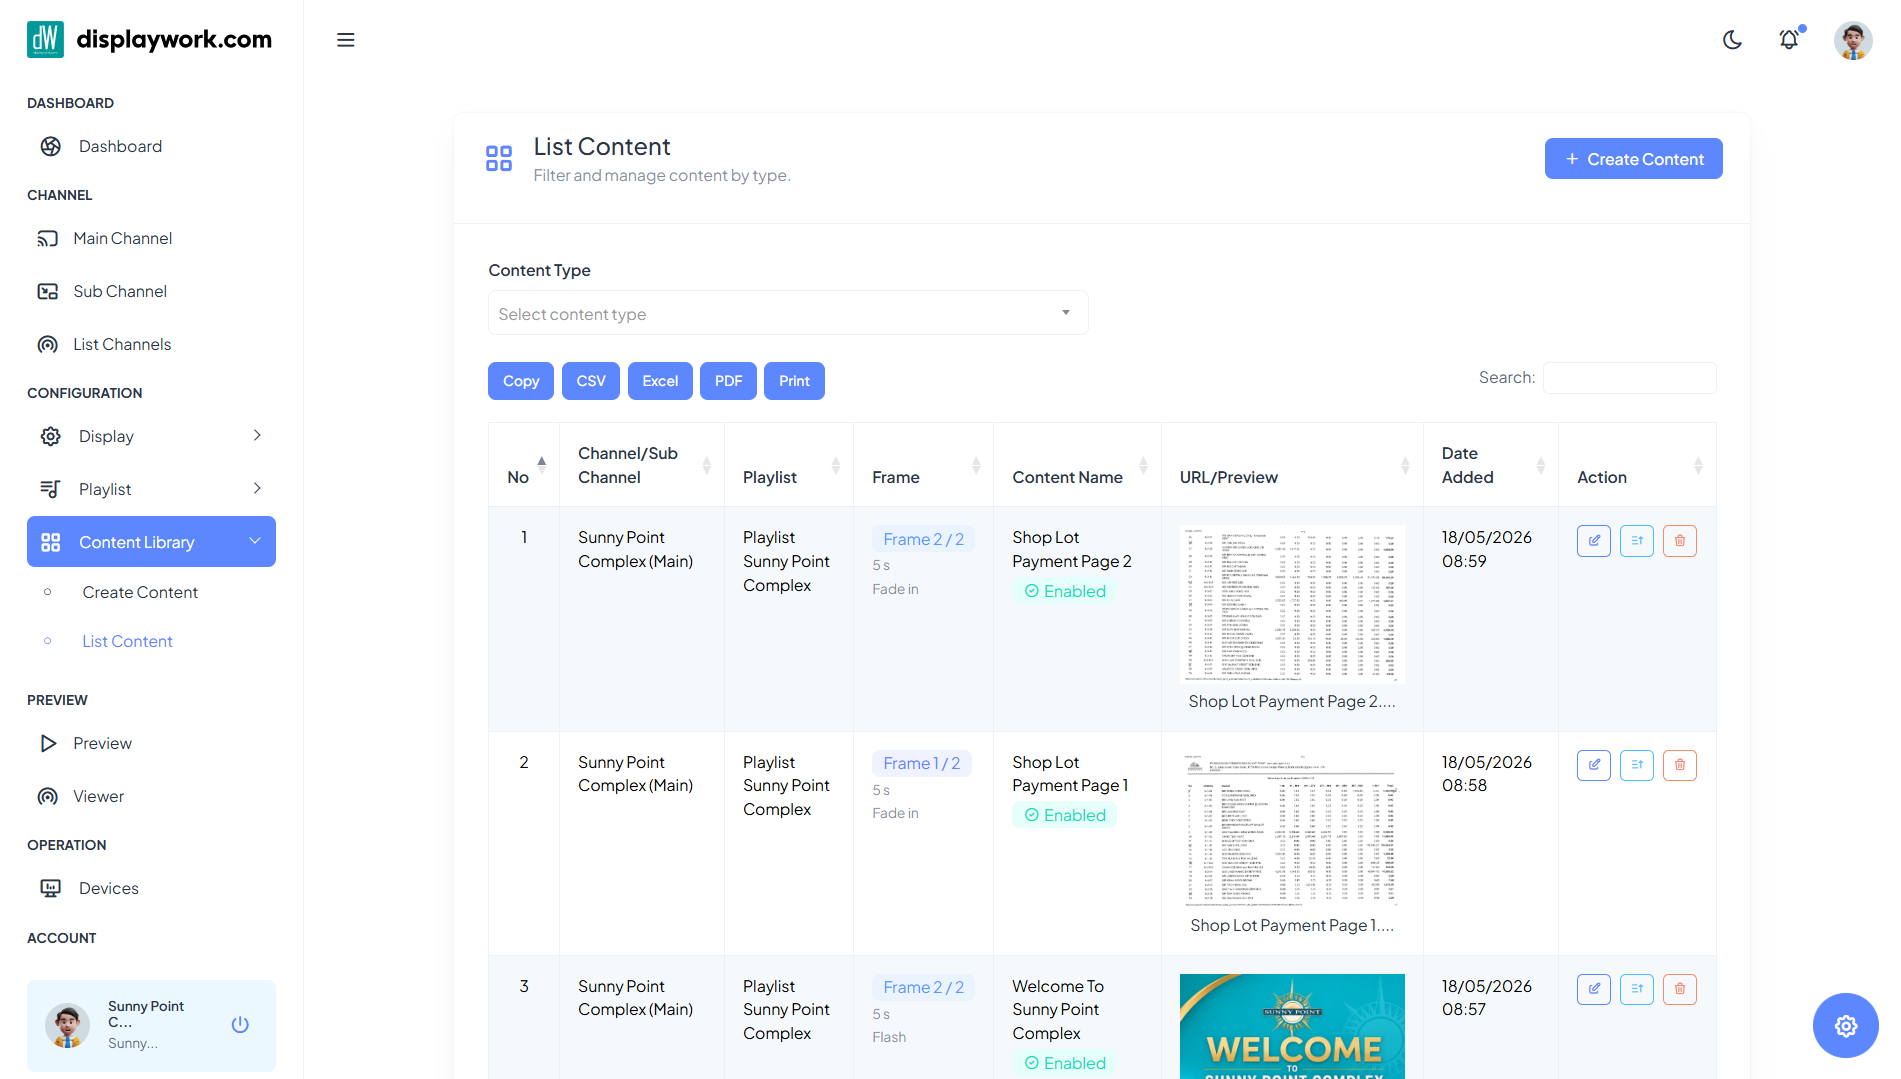Open user avatar in top bar
Image resolution: width=1901 pixels, height=1079 pixels.
[1853, 40]
